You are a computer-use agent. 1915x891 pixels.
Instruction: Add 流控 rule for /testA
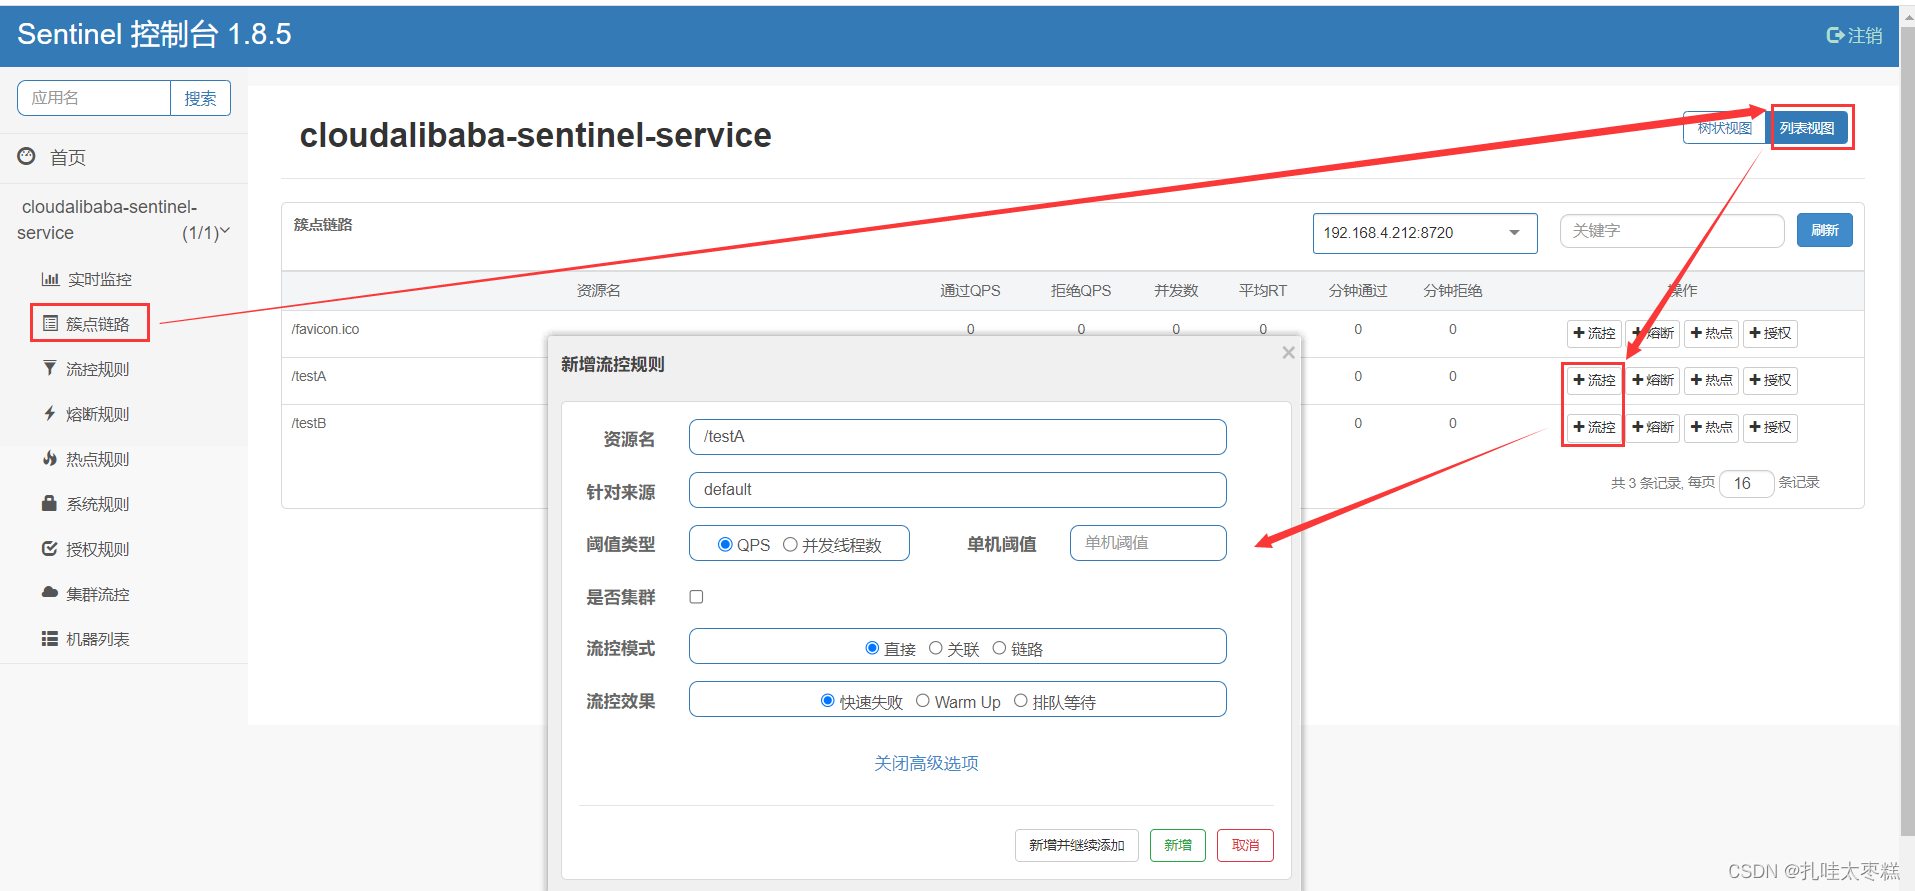coord(1594,380)
